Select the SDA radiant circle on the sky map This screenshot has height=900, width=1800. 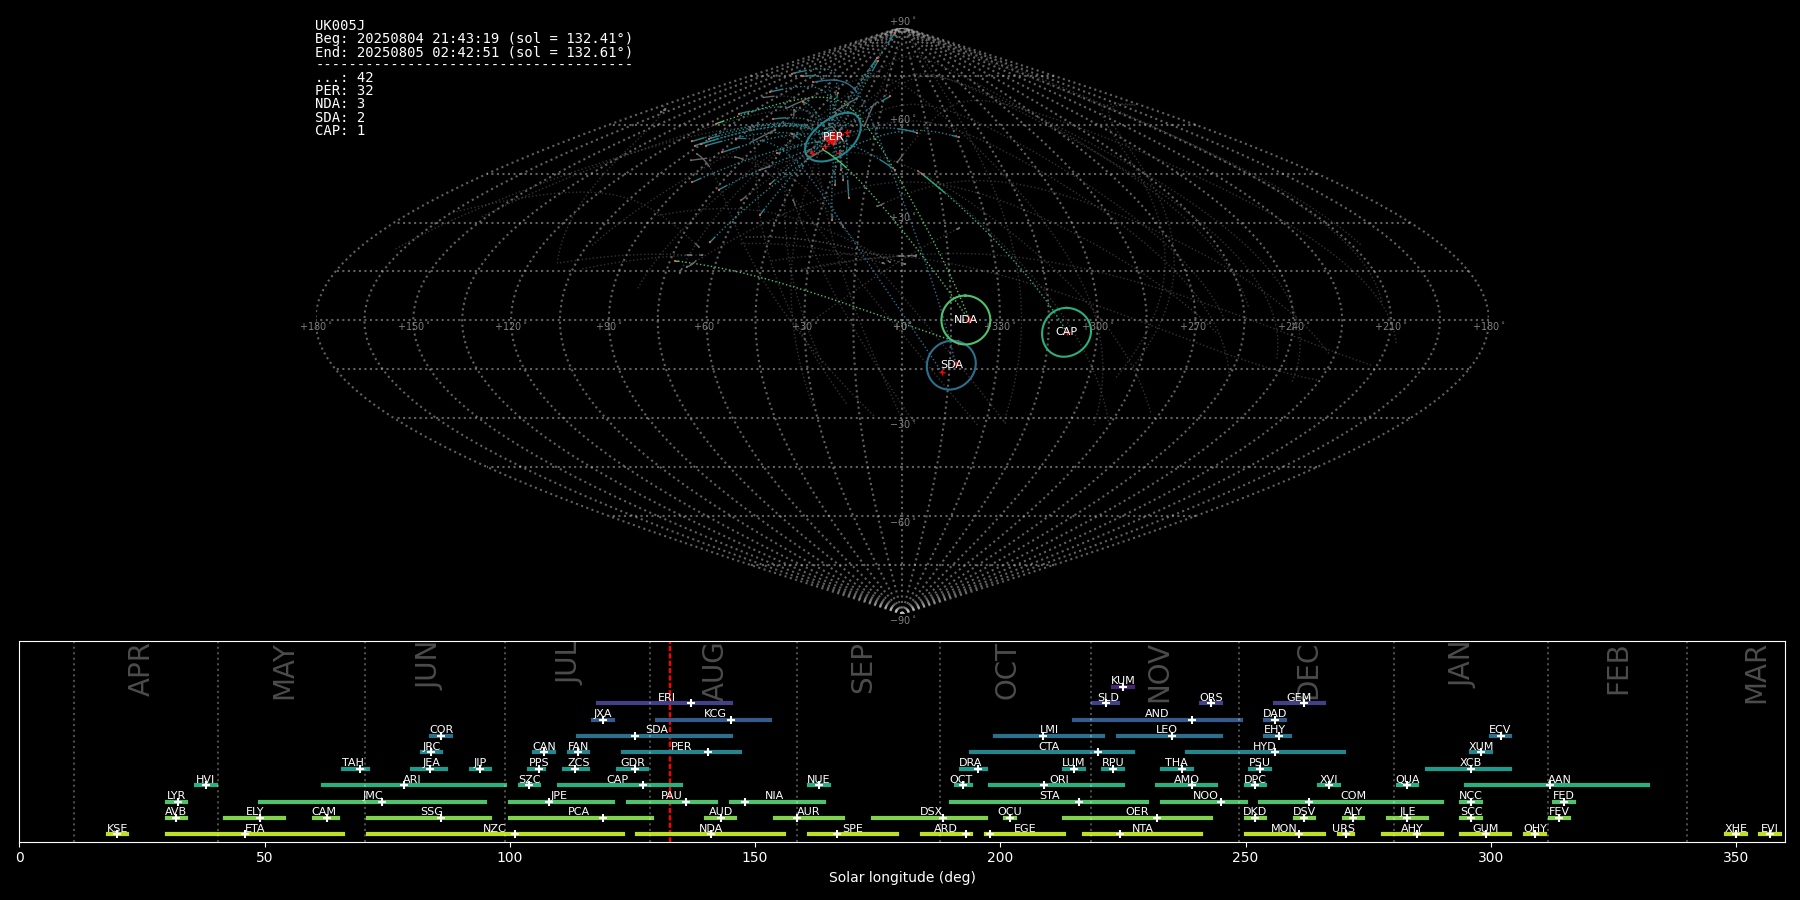(x=951, y=365)
